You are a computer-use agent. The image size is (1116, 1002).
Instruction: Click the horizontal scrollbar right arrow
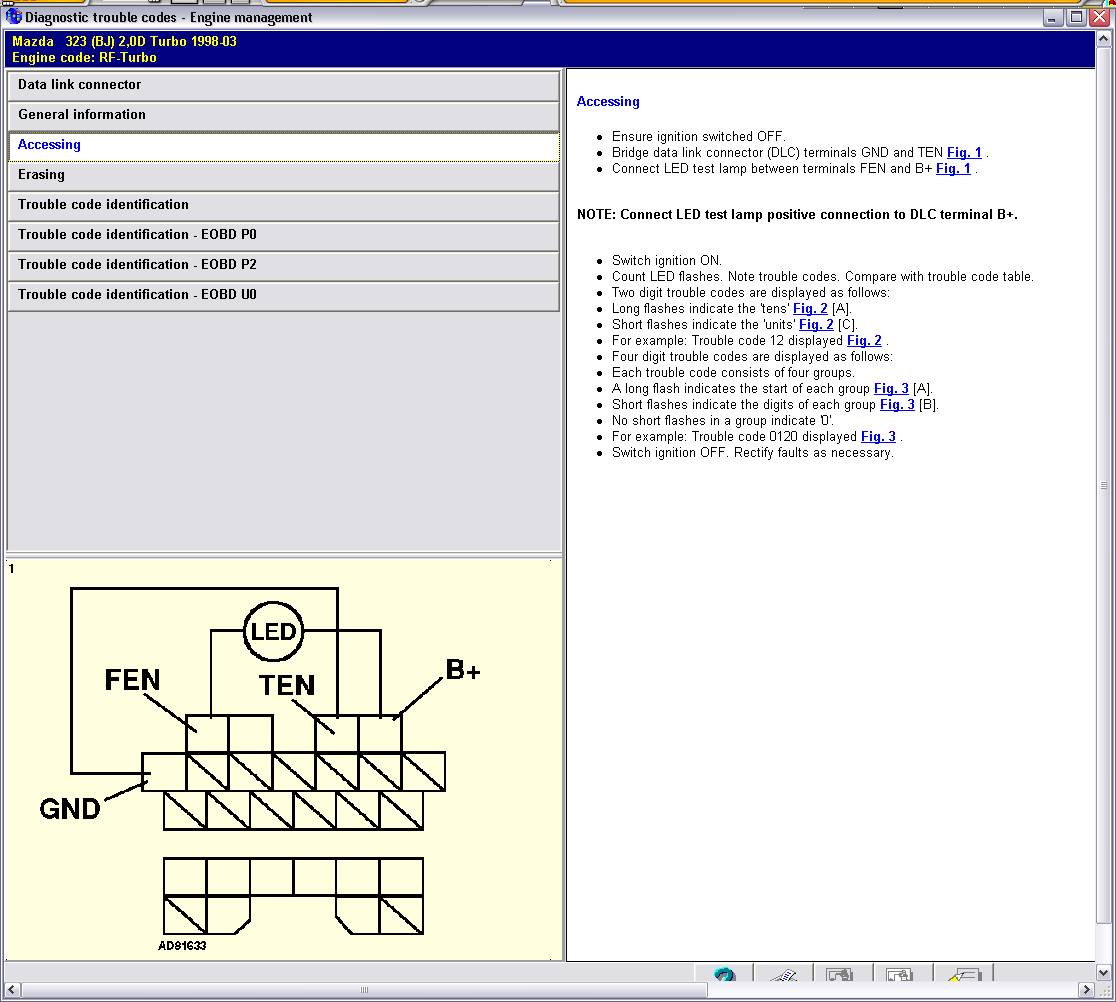coord(1085,989)
